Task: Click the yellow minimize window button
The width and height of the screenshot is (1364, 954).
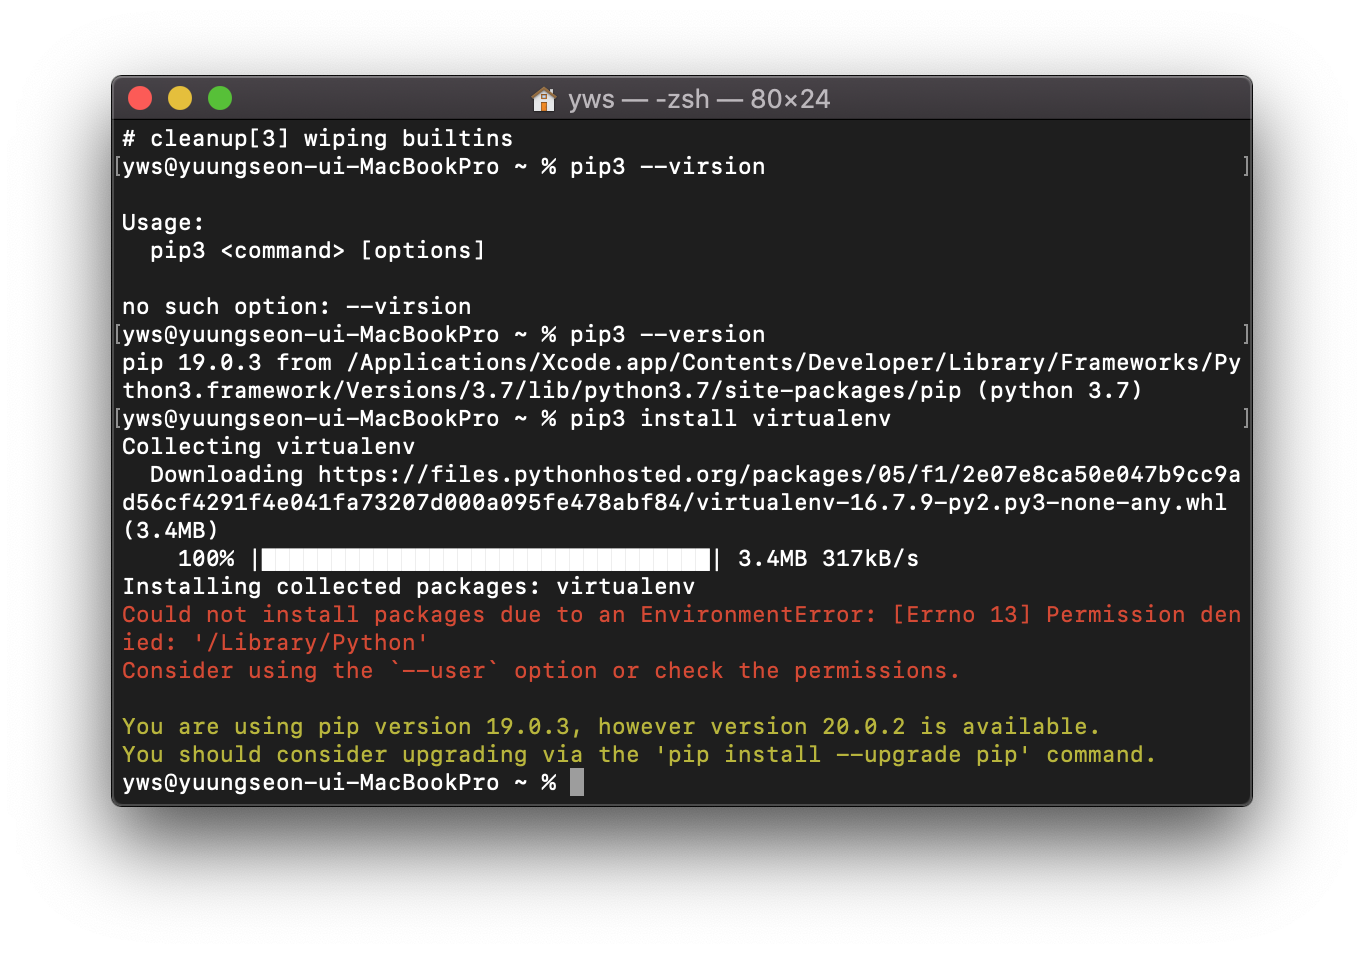Action: point(180,98)
